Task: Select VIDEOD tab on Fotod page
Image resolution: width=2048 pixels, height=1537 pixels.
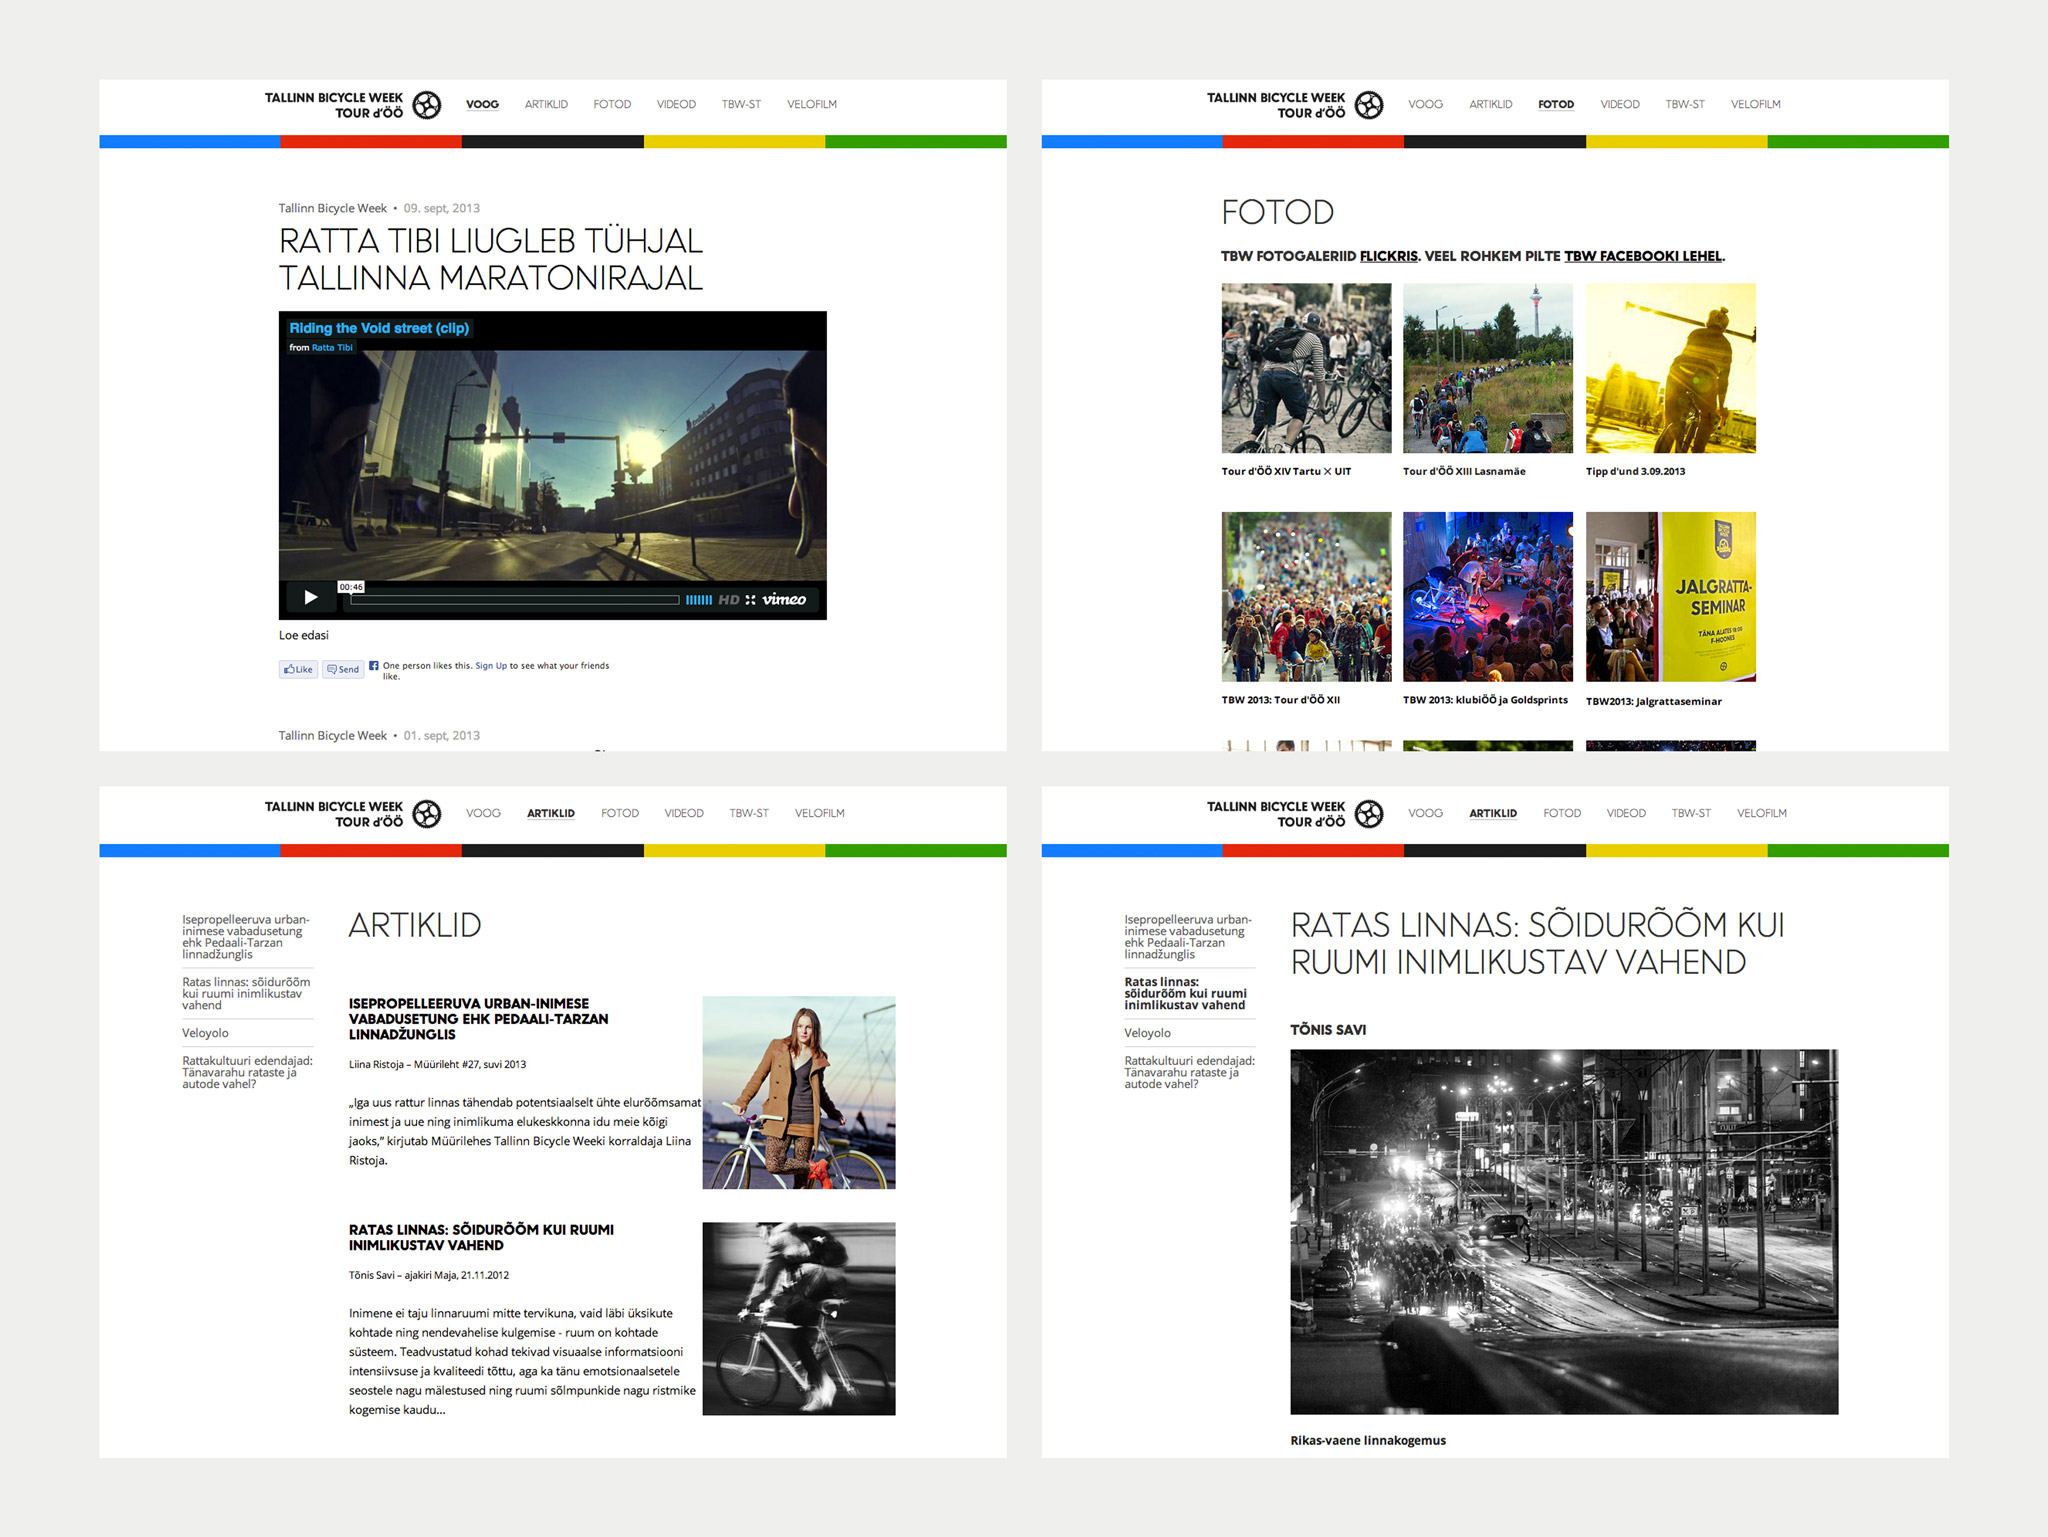Action: (x=1619, y=104)
